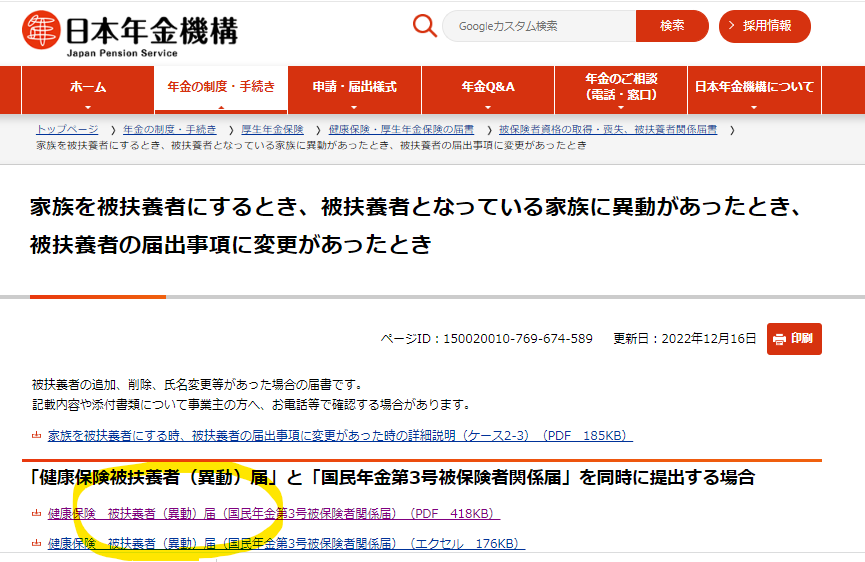The height and width of the screenshot is (562, 865).
Task: Click the 更新日：2022年12月16日 text
Action: 685,339
